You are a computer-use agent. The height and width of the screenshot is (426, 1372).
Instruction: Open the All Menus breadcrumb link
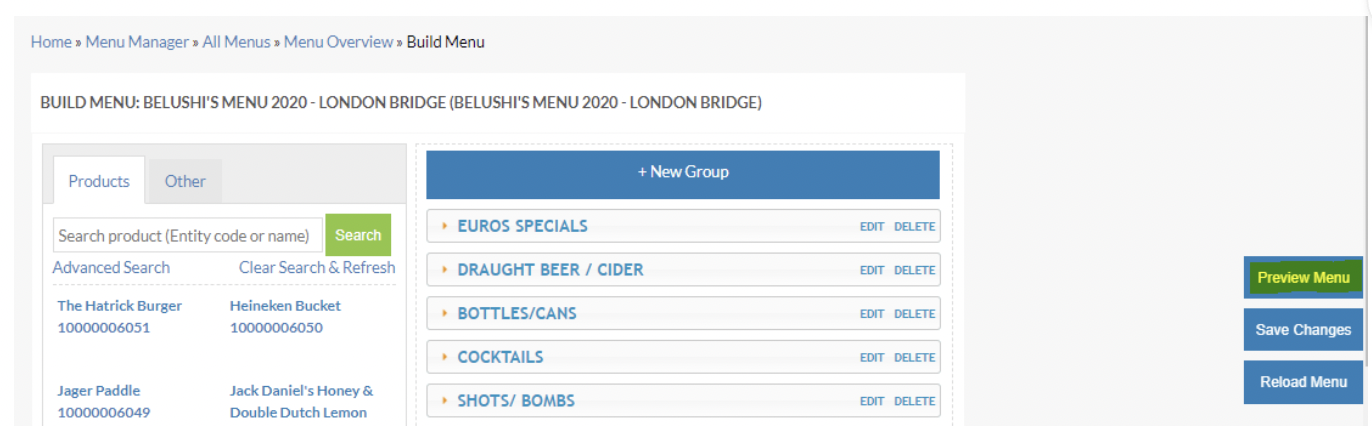236,42
